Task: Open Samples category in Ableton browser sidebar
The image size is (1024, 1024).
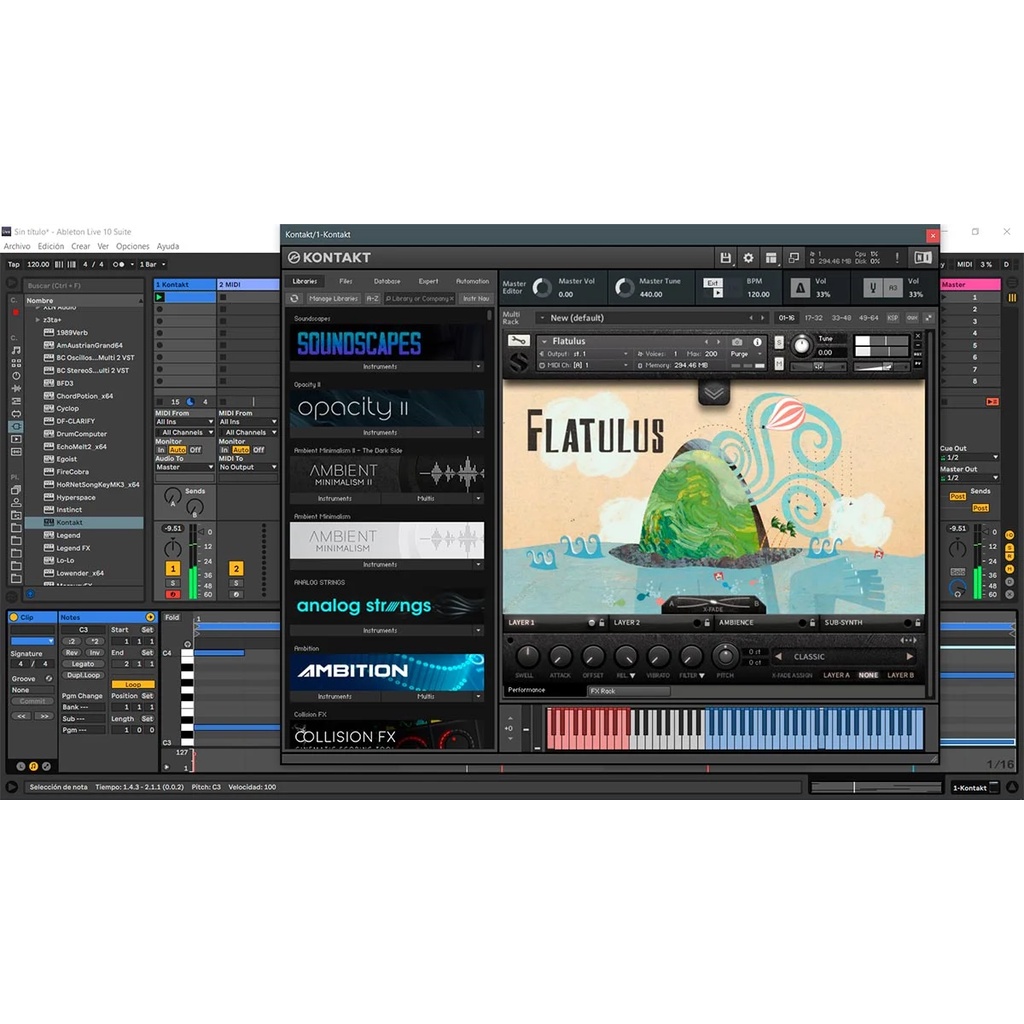Action: tap(16, 452)
